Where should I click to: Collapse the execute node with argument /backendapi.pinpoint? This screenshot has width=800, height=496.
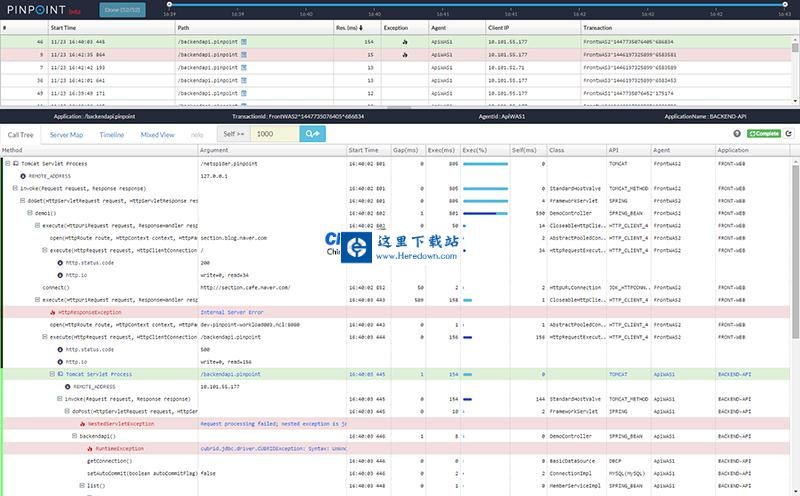(x=45, y=337)
